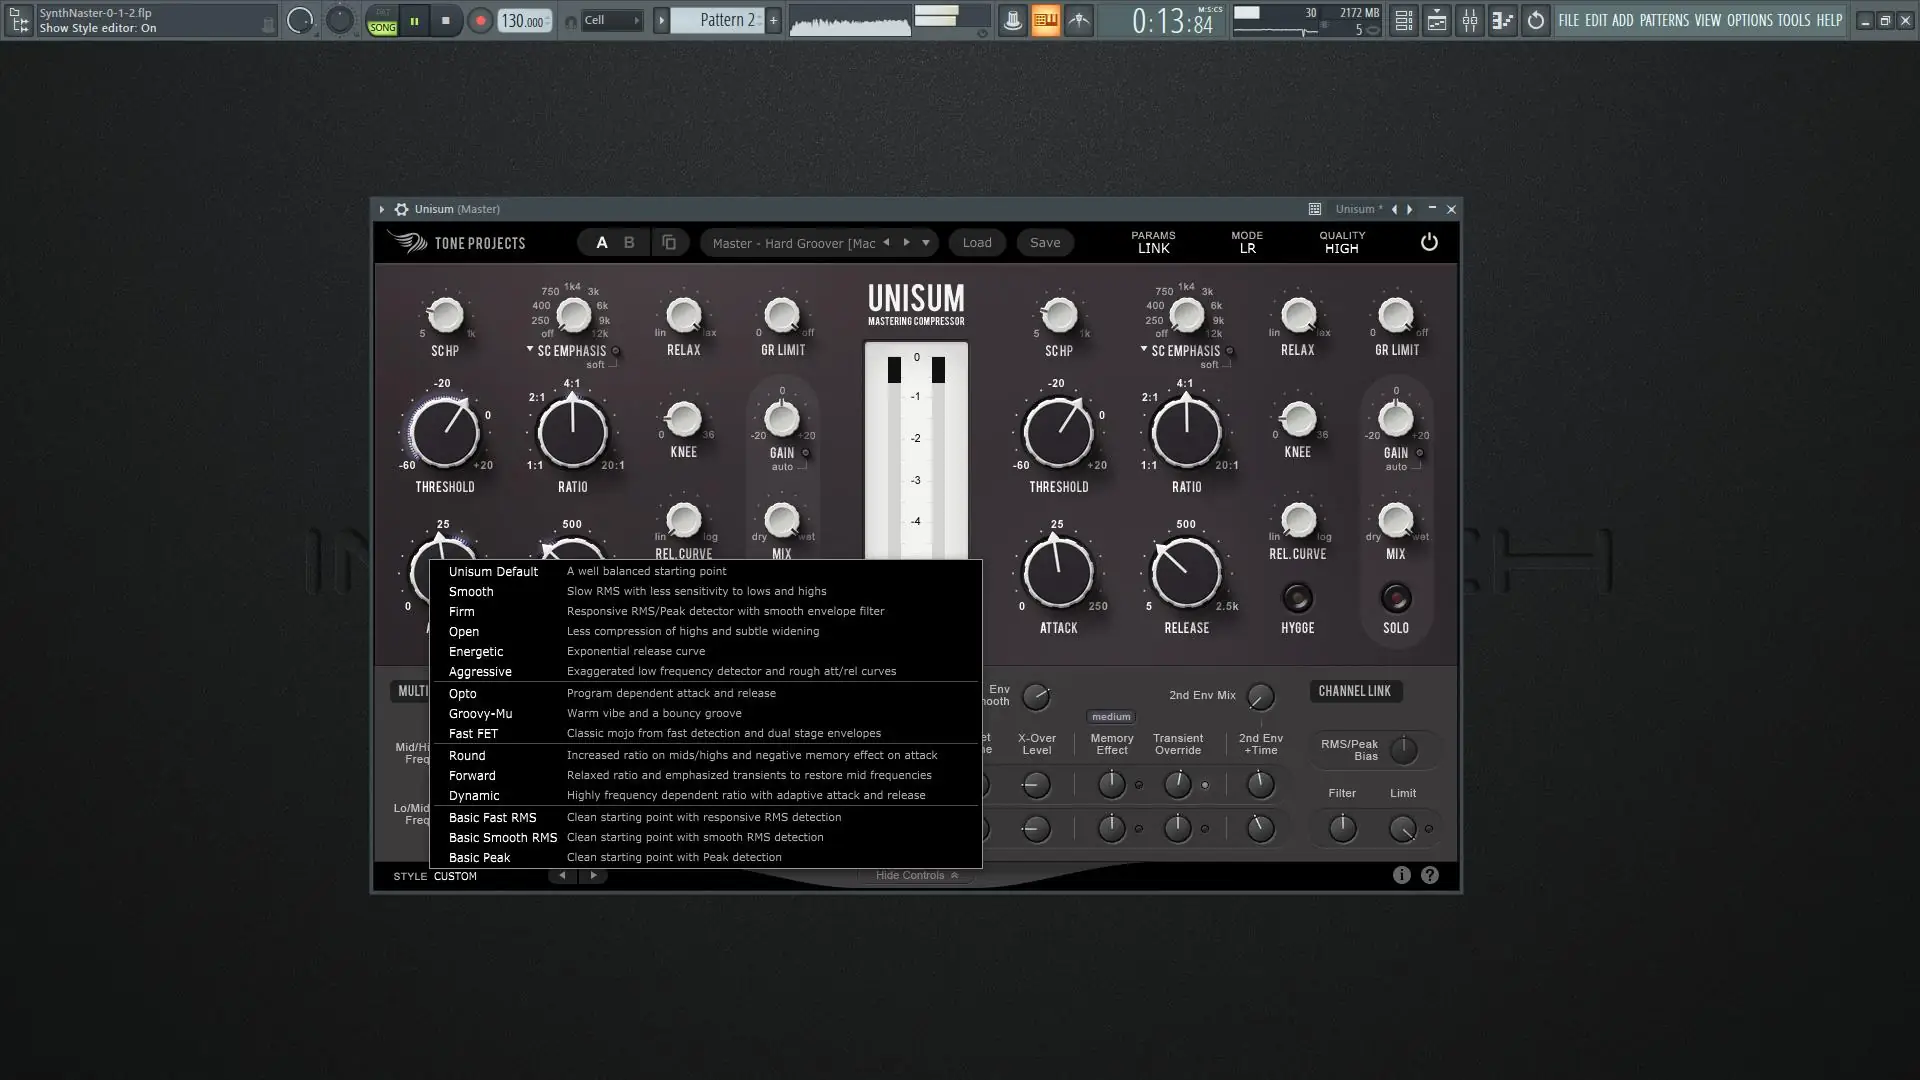Choose the Basic Smooth RMS style

[502, 837]
